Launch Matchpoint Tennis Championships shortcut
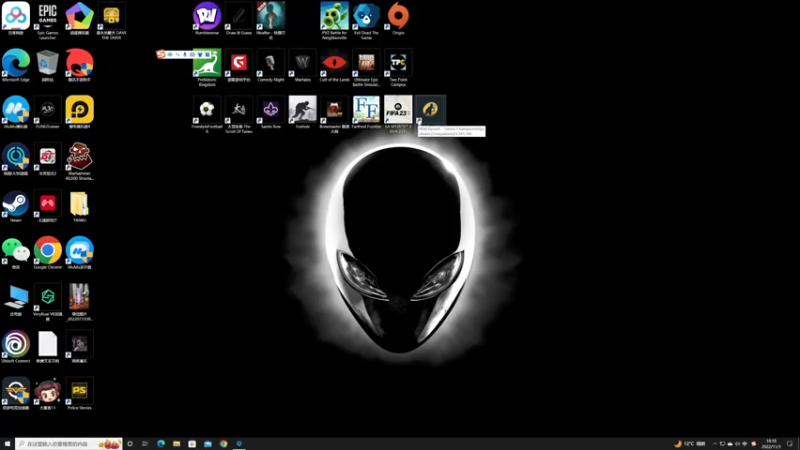Screen dimensions: 800x450 (x=430, y=109)
